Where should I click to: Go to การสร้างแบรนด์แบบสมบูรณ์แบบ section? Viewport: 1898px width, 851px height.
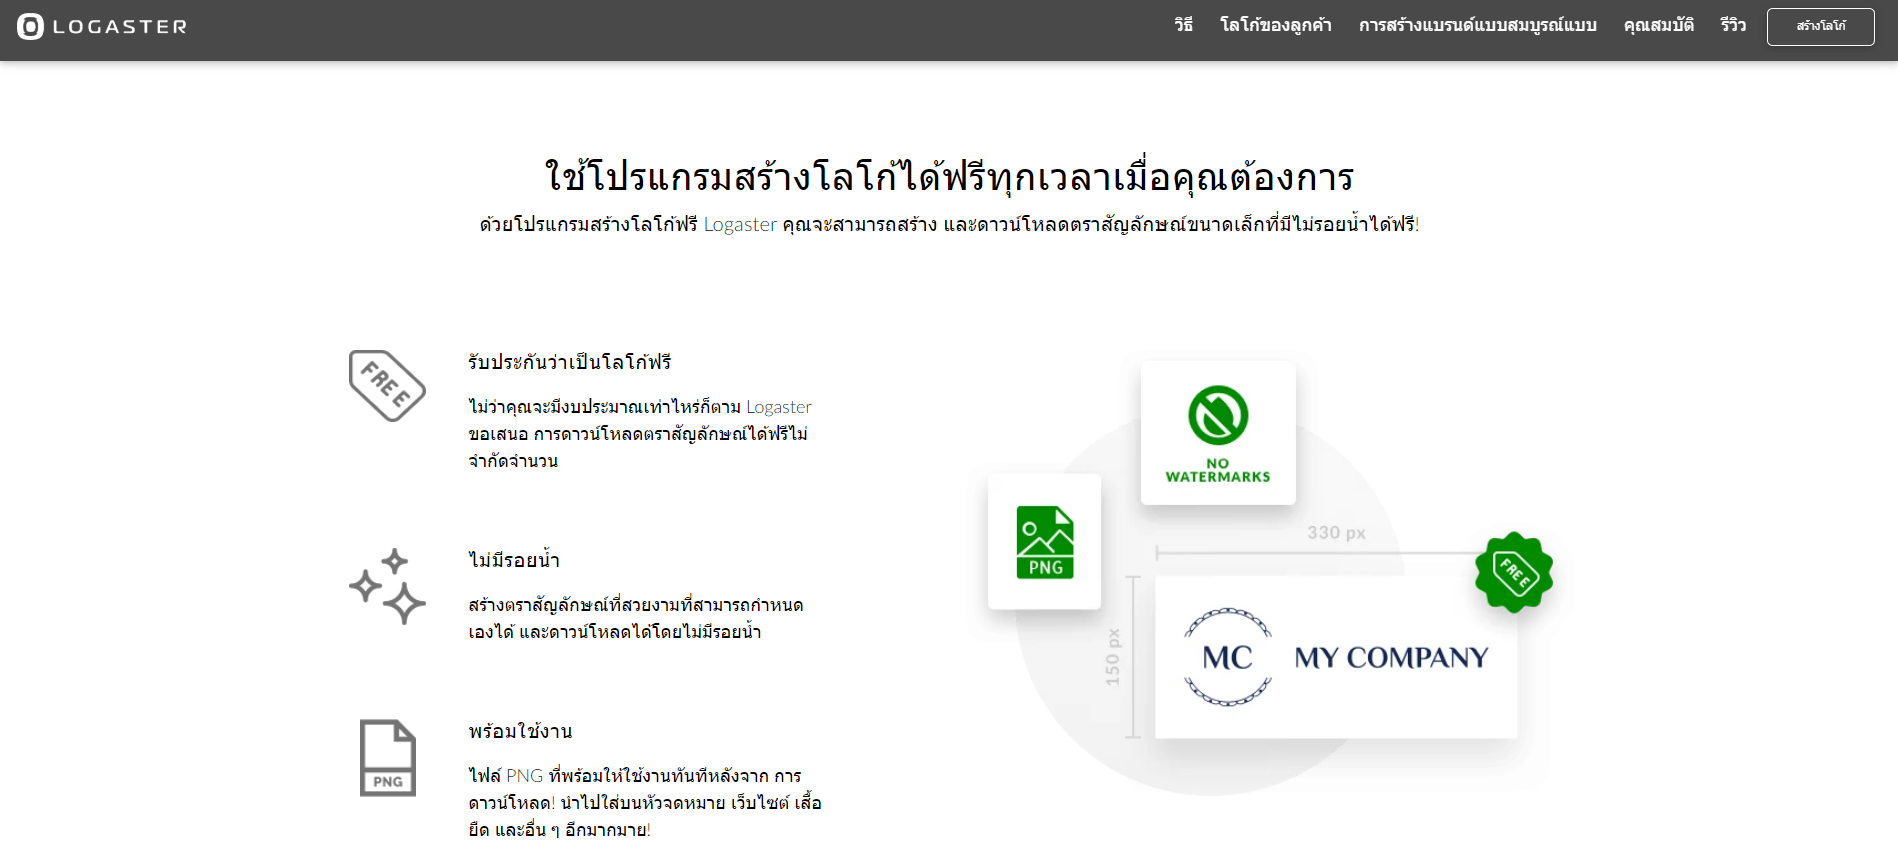click(1477, 25)
